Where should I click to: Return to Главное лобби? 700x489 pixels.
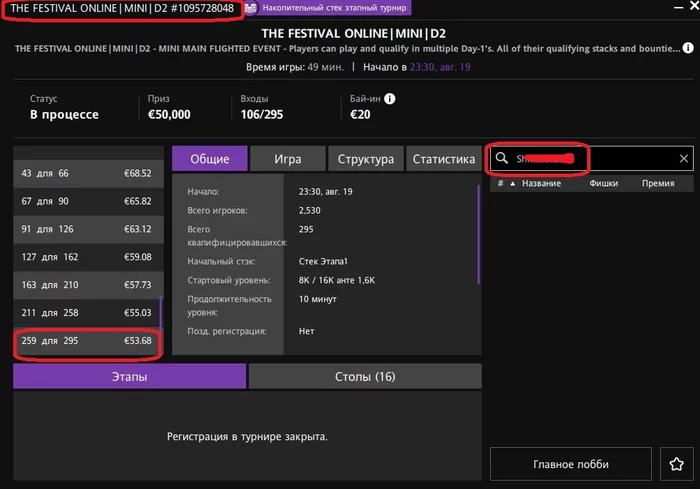[570, 464]
